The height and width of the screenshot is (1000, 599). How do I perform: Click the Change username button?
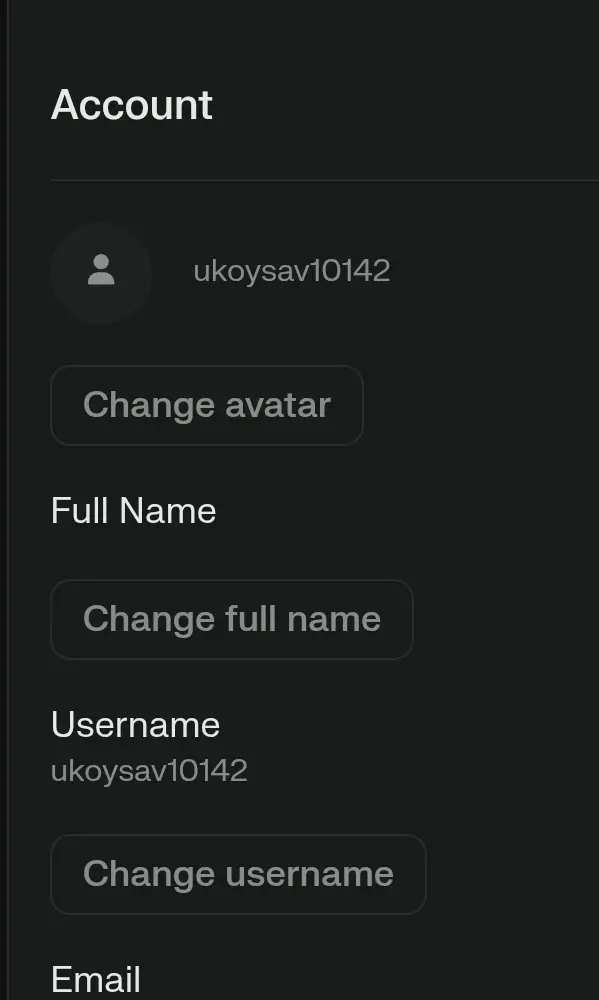pos(238,874)
